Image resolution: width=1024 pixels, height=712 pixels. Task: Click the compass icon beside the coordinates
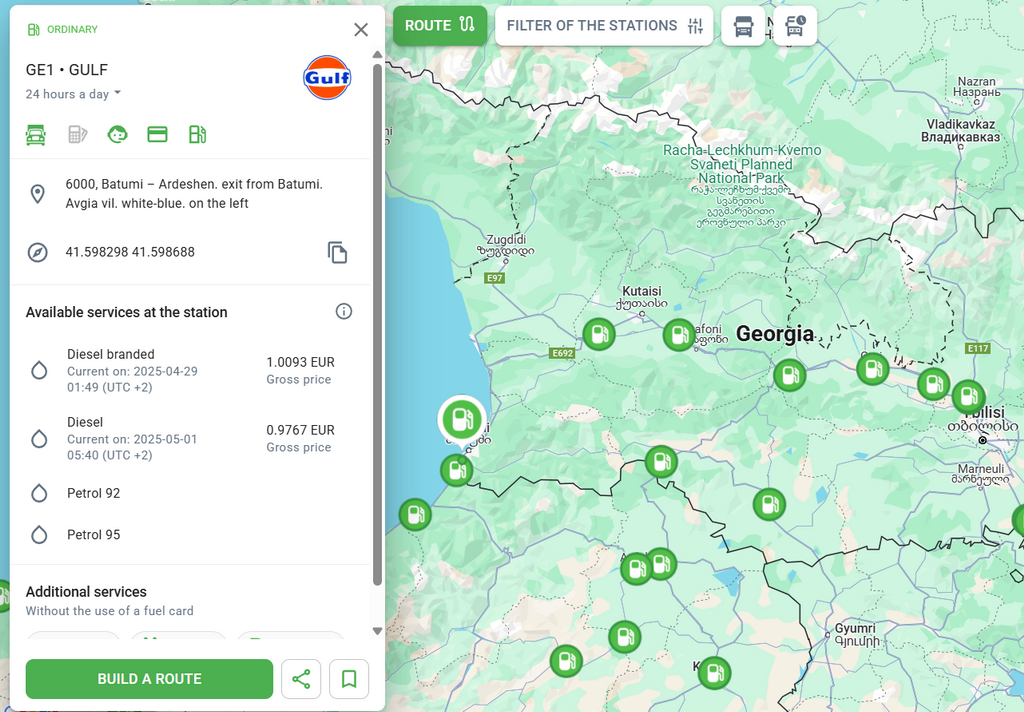(38, 252)
